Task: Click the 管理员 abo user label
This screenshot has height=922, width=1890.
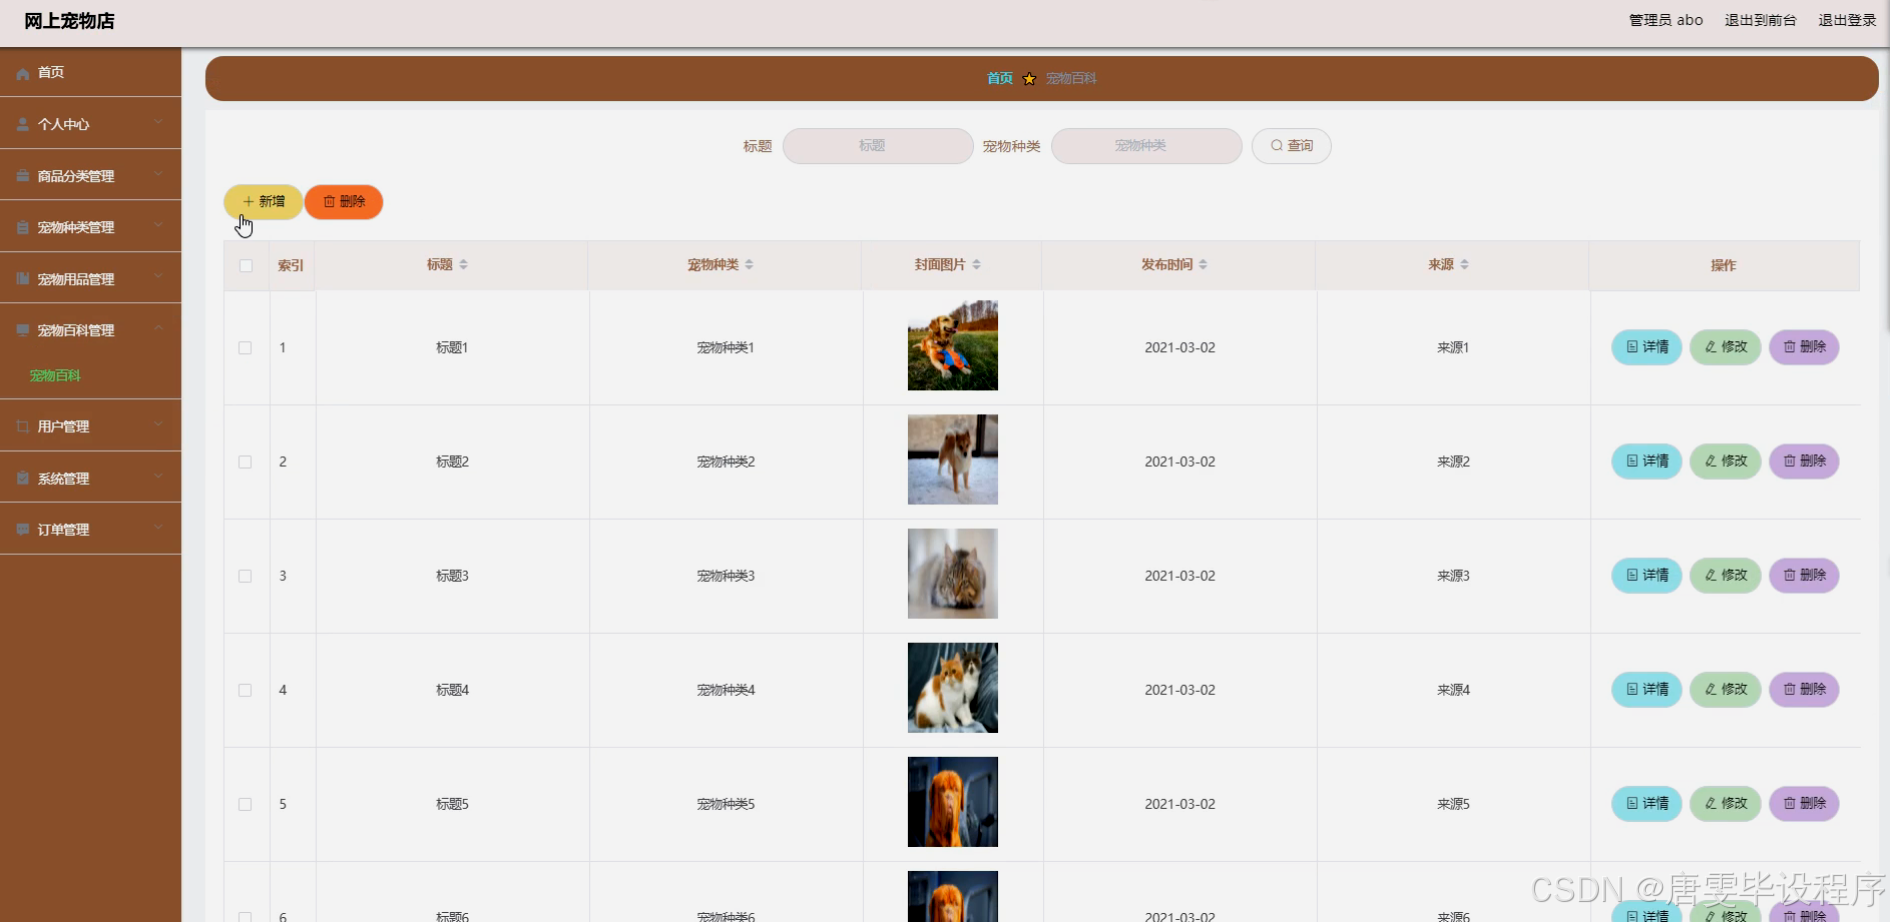Action: point(1666,20)
